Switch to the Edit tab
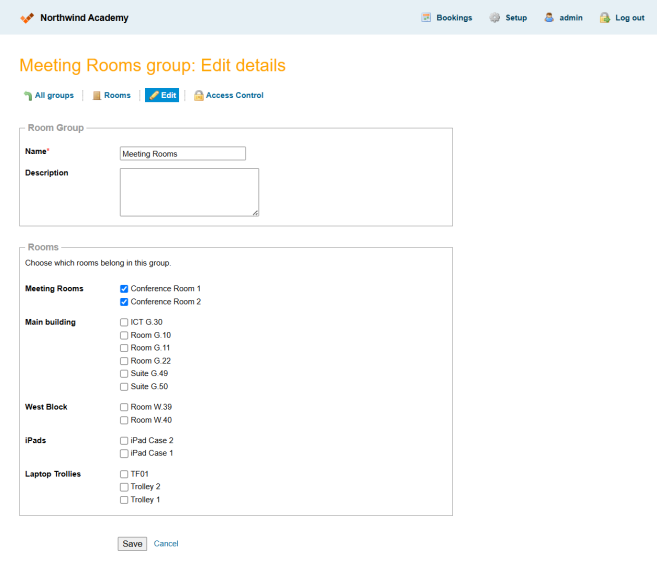The height and width of the screenshot is (562, 657). click(x=162, y=96)
